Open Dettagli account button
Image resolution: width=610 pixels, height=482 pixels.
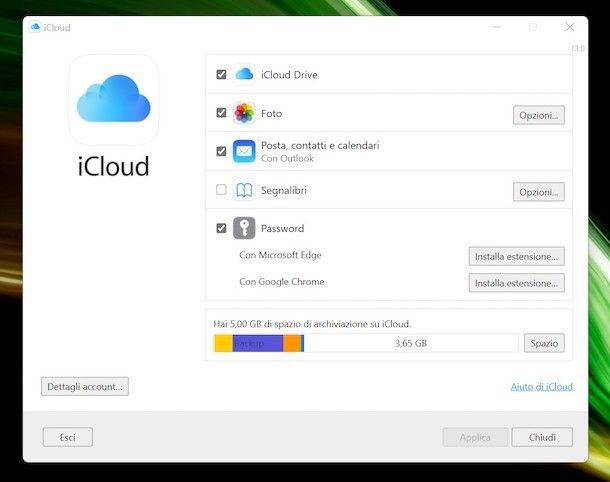pyautogui.click(x=85, y=386)
